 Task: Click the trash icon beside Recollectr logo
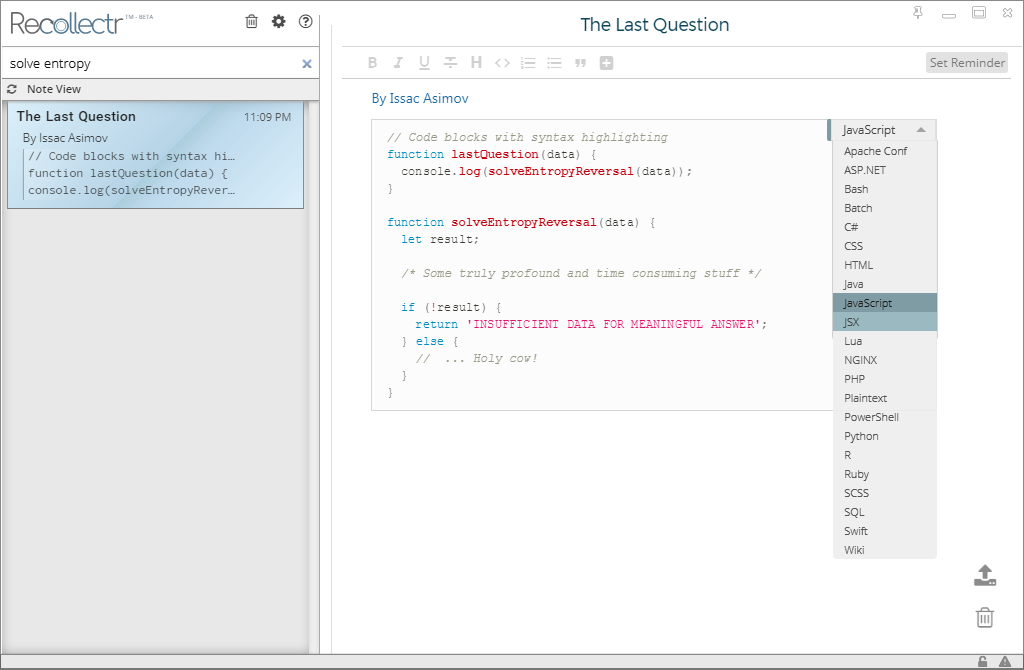pyautogui.click(x=251, y=22)
